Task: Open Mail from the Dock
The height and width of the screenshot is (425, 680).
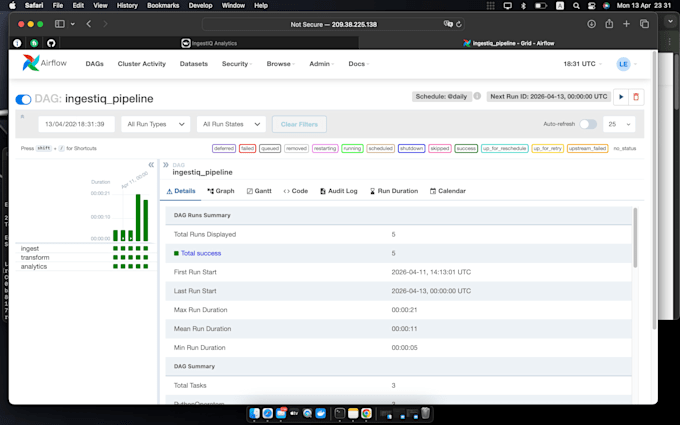Action: pos(281,413)
